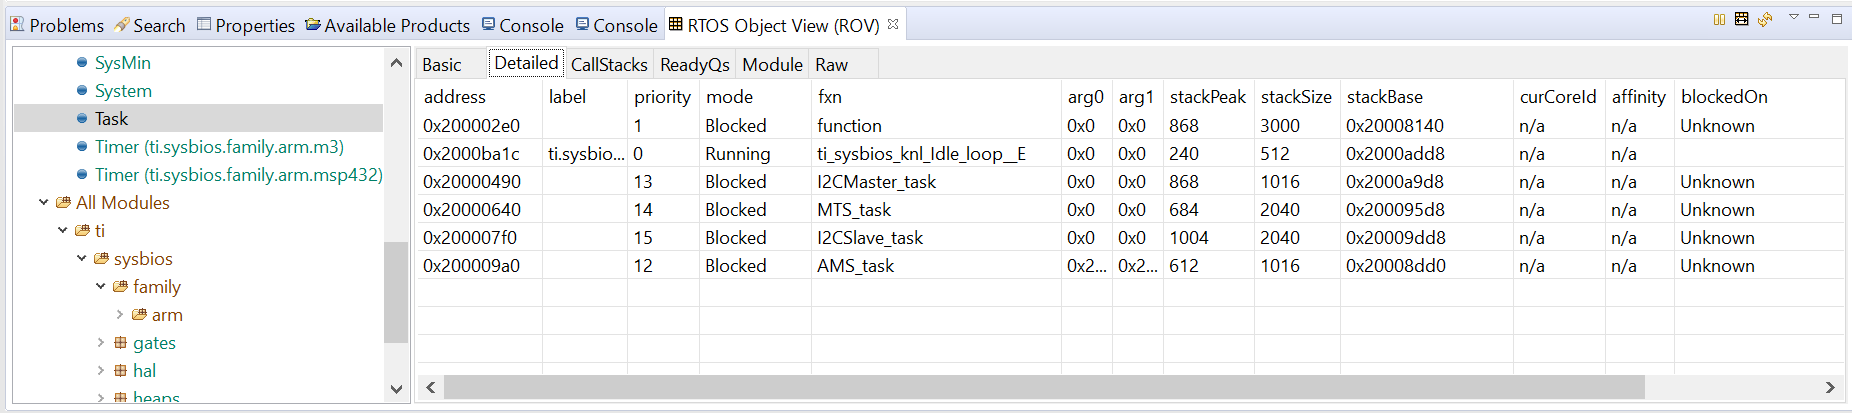Click the auto-fit columns icon

point(1741,19)
